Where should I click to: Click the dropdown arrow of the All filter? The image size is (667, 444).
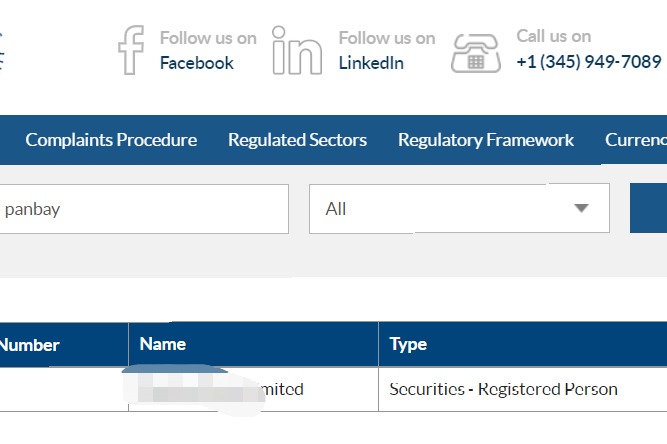click(x=580, y=209)
